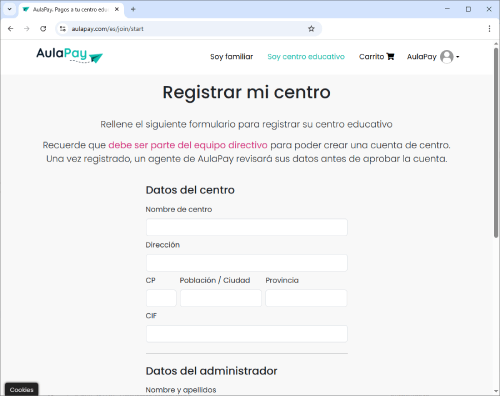Open the Soy familiar menu item
The width and height of the screenshot is (500, 396).
click(232, 57)
